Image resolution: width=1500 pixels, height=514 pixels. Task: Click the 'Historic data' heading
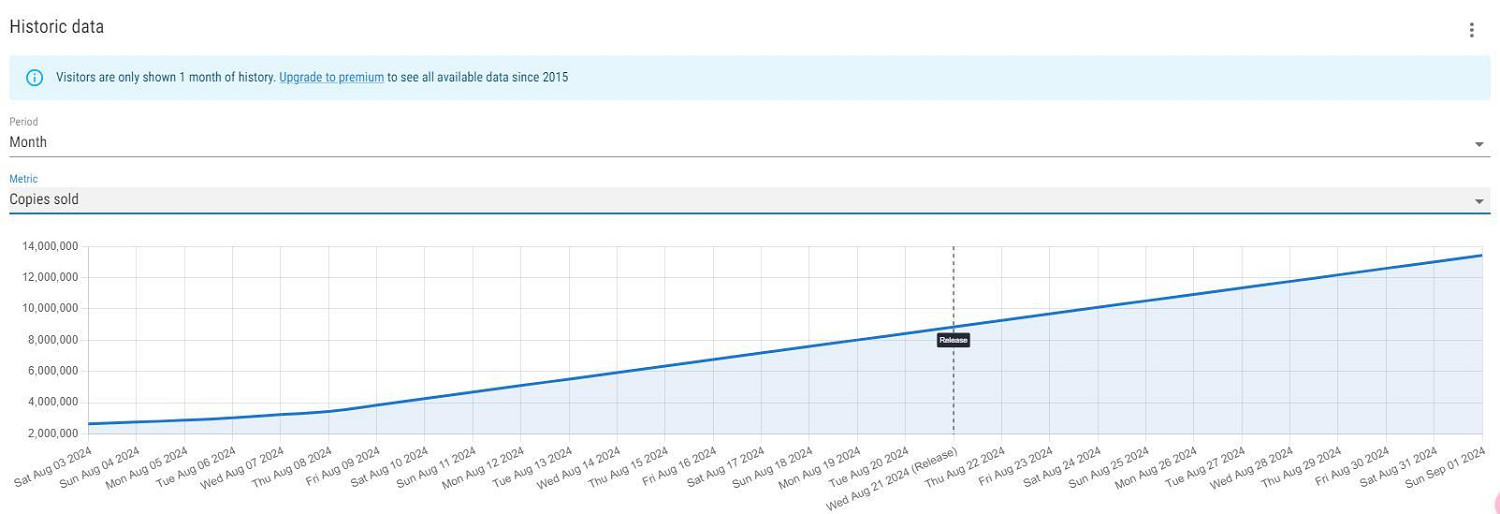pos(57,27)
